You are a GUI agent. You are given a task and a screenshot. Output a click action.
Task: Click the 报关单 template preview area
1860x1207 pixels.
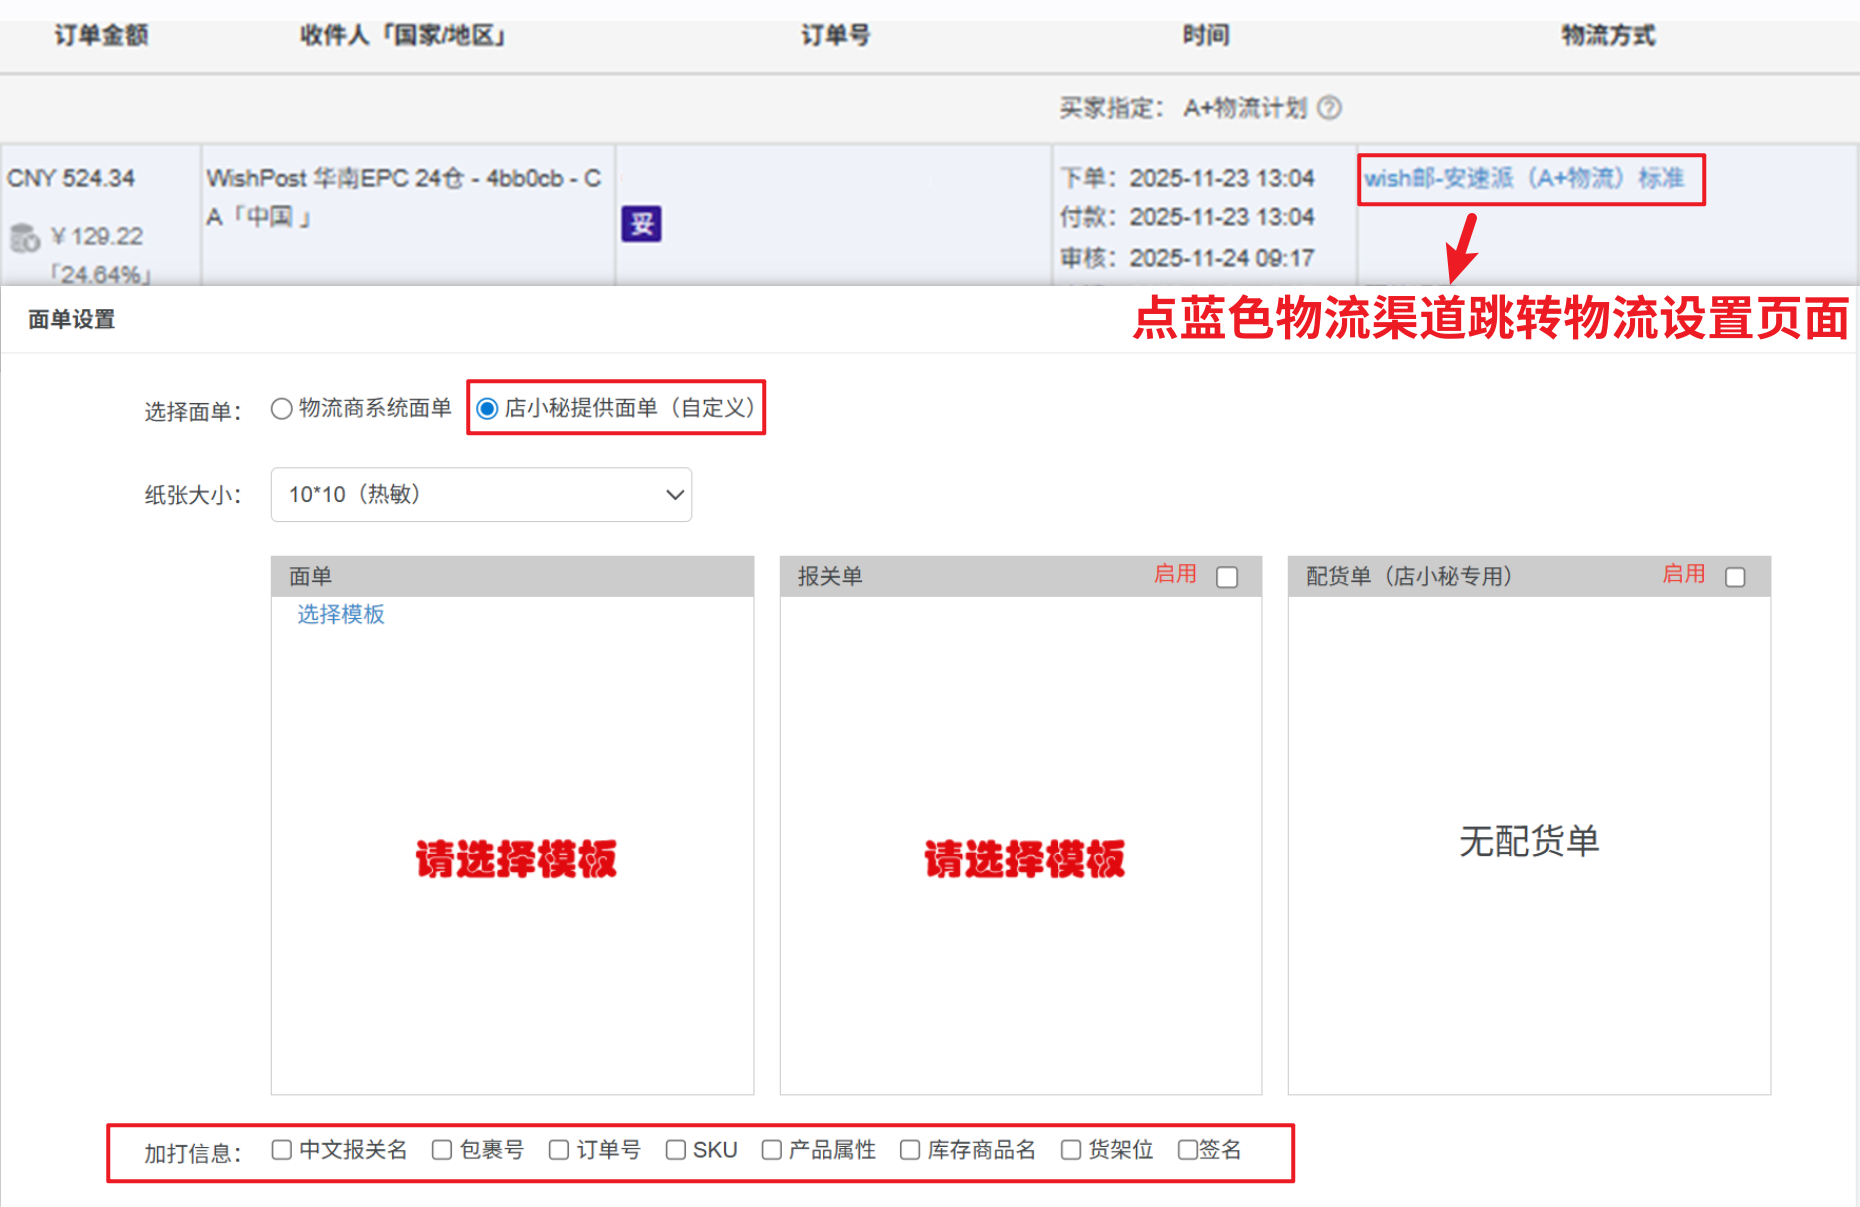coord(1020,858)
